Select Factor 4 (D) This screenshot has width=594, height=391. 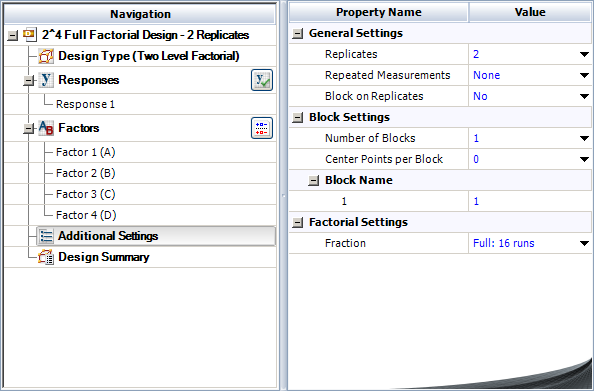point(86,215)
